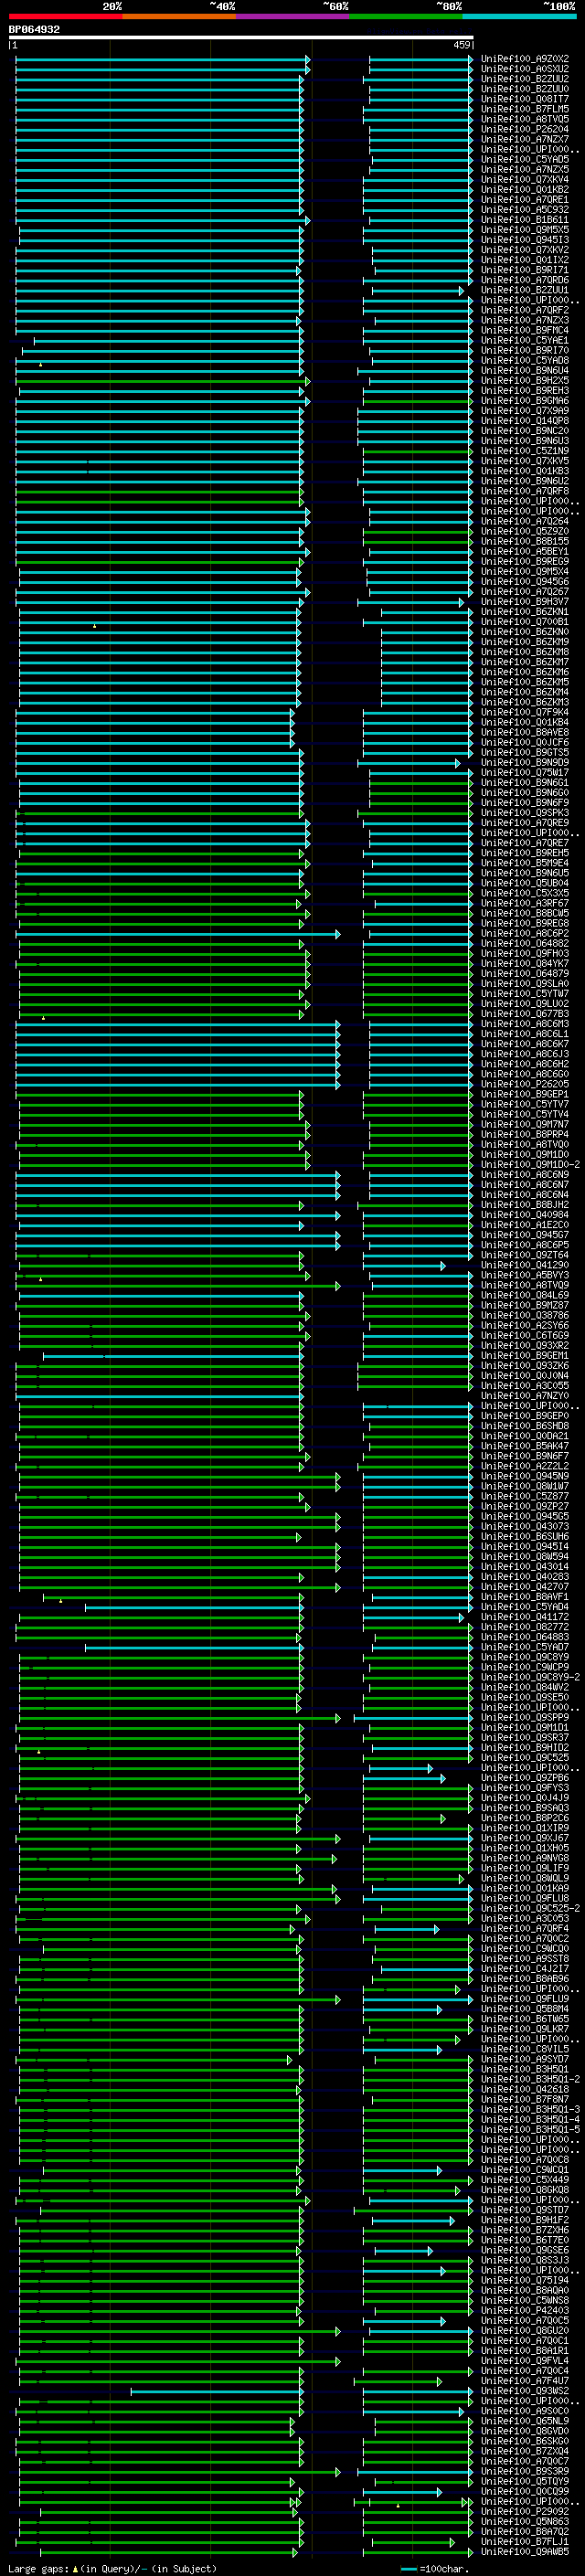Viewport: 585px width, 2576px height.
Task: Click hit label UniRef100_B9GTS5
Action: (525, 752)
